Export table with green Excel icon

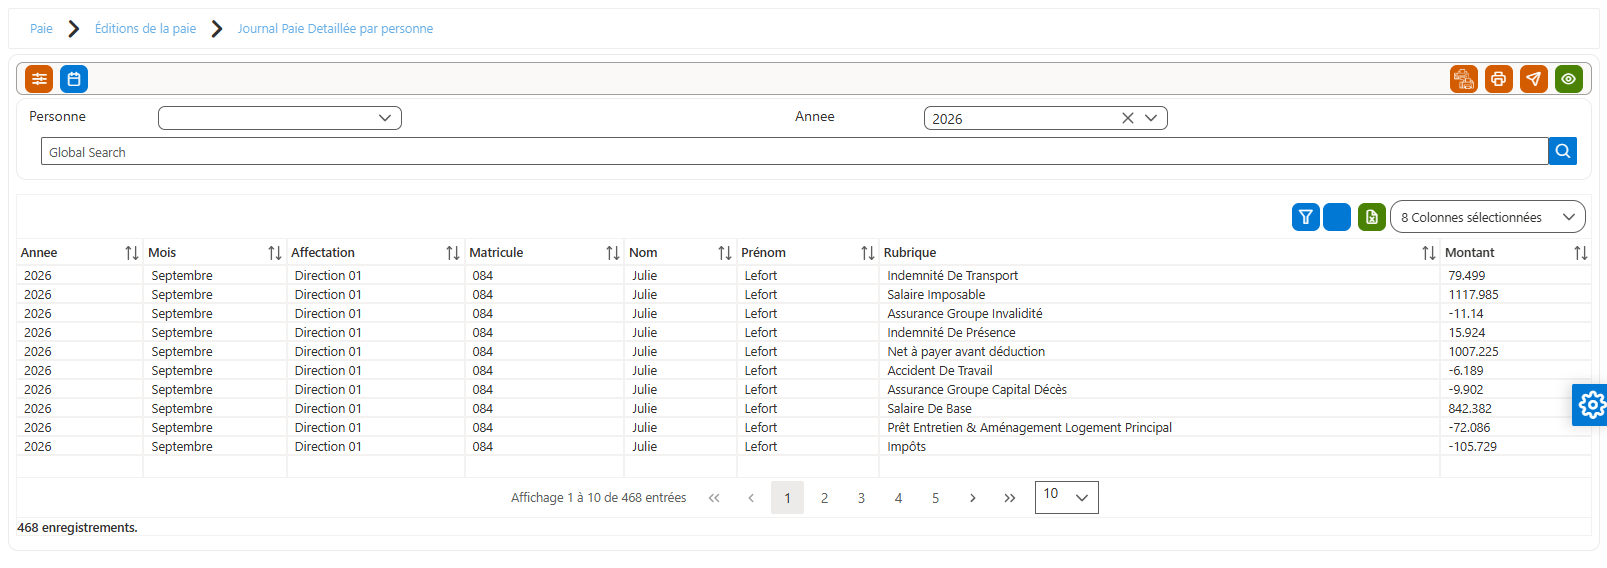tap(1372, 217)
